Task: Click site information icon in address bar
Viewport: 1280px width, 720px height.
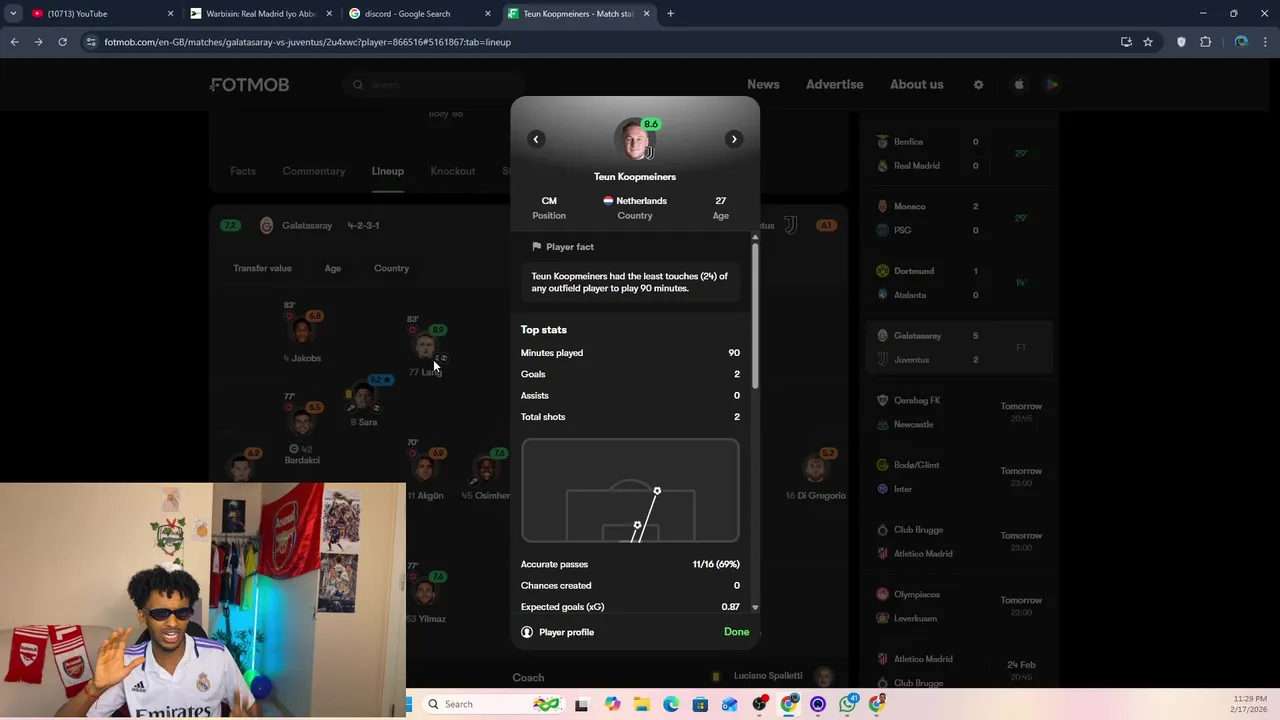Action: click(x=91, y=42)
